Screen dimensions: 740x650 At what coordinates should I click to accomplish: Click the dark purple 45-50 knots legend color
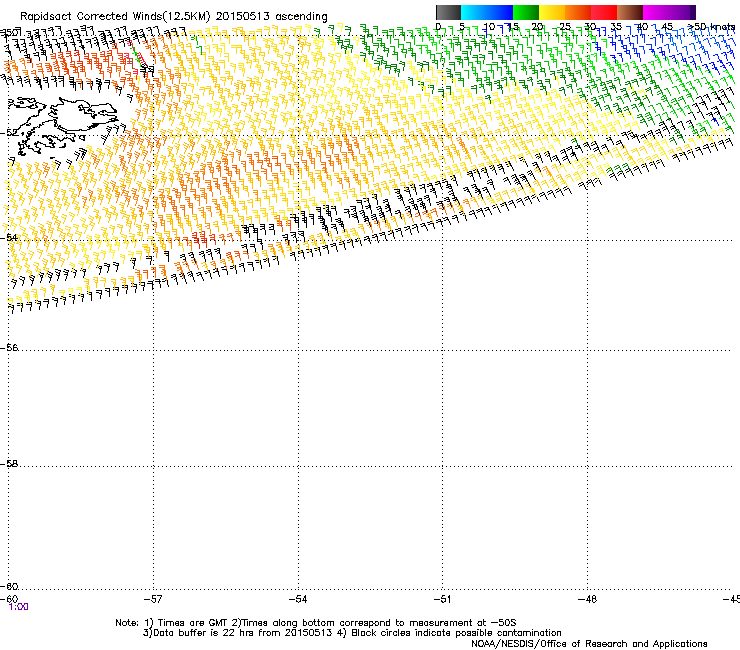coord(682,12)
